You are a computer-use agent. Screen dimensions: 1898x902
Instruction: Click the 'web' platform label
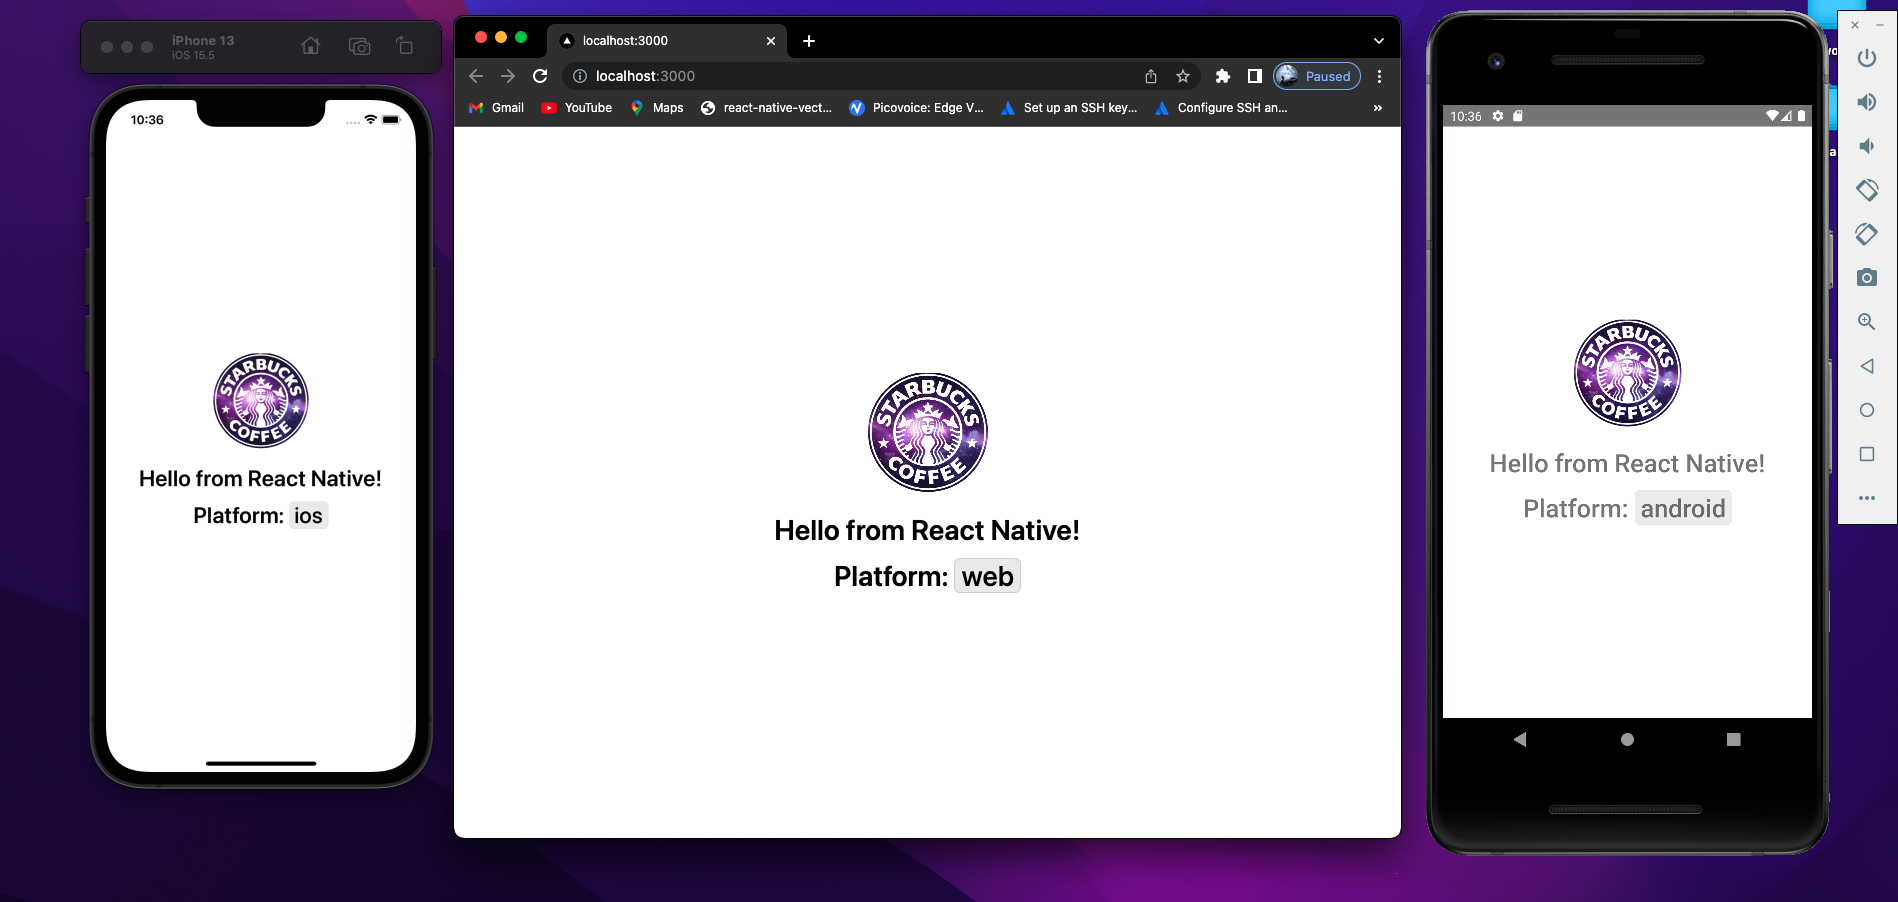(x=987, y=577)
